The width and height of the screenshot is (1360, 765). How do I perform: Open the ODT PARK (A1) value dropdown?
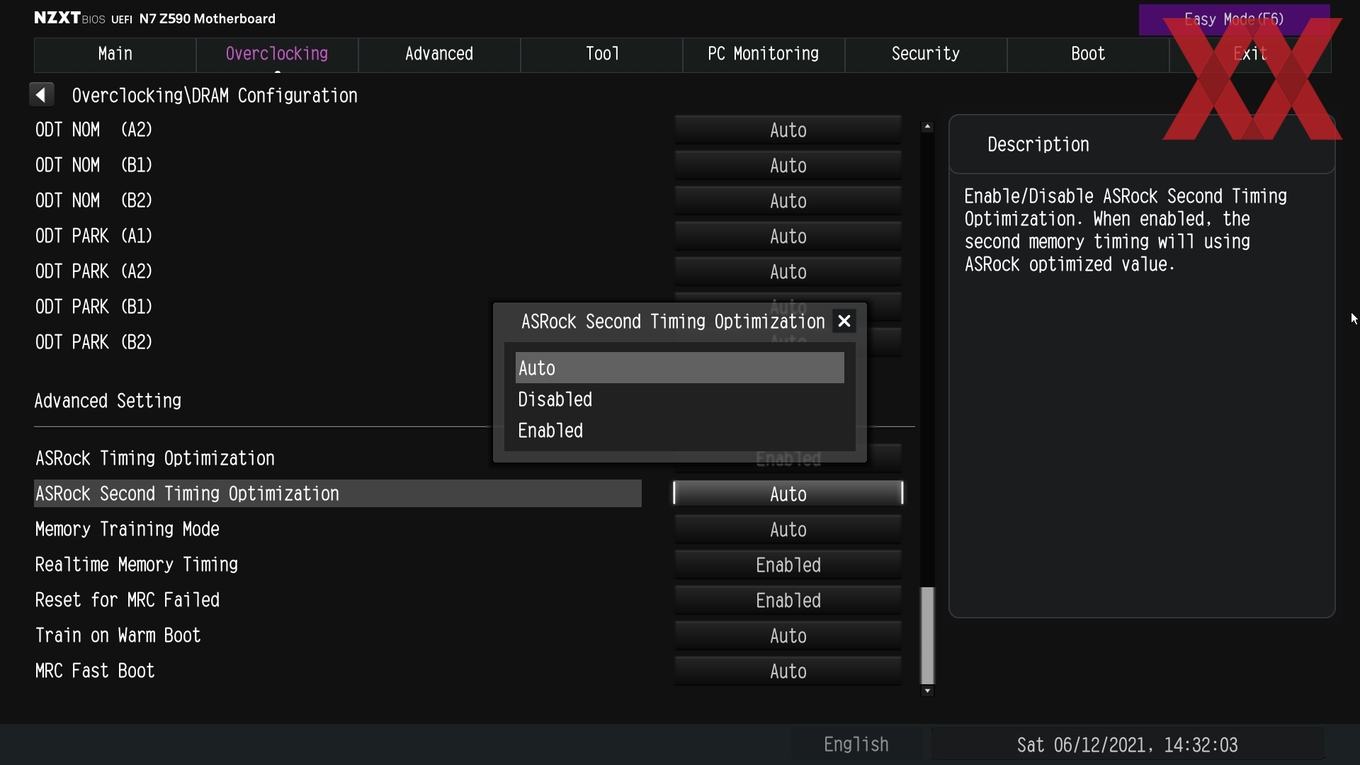(x=788, y=236)
